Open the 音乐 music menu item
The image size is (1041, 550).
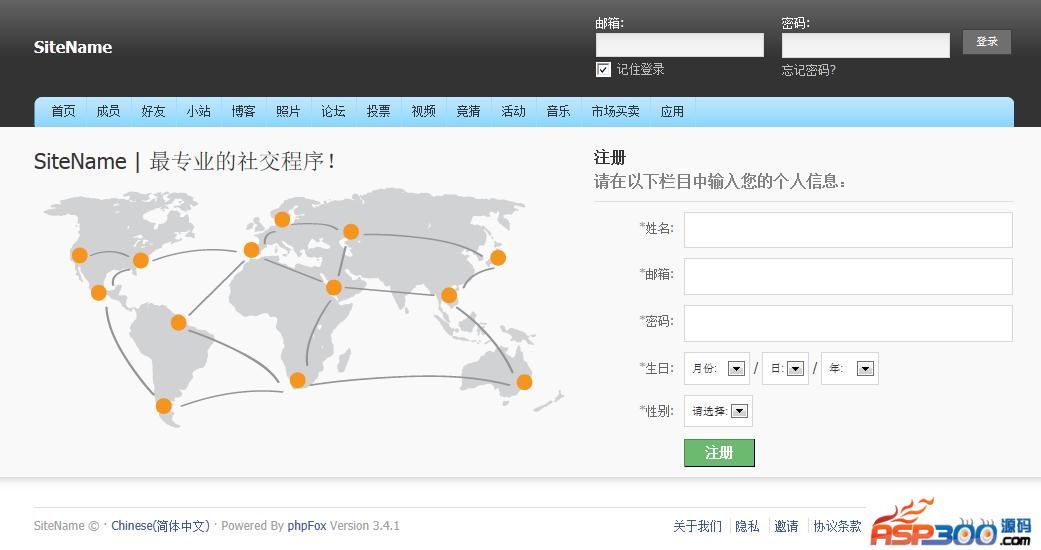pyautogui.click(x=558, y=112)
